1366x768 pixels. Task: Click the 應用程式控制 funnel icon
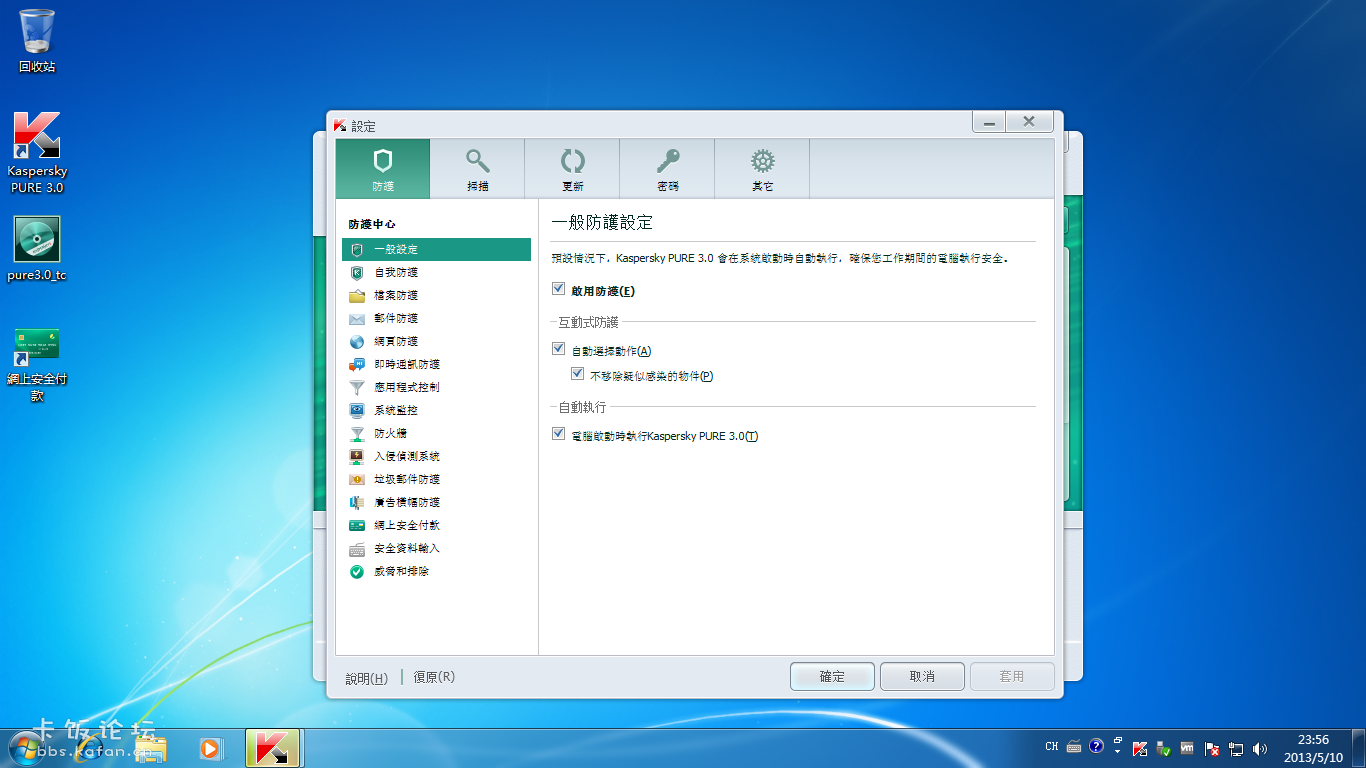click(357, 387)
